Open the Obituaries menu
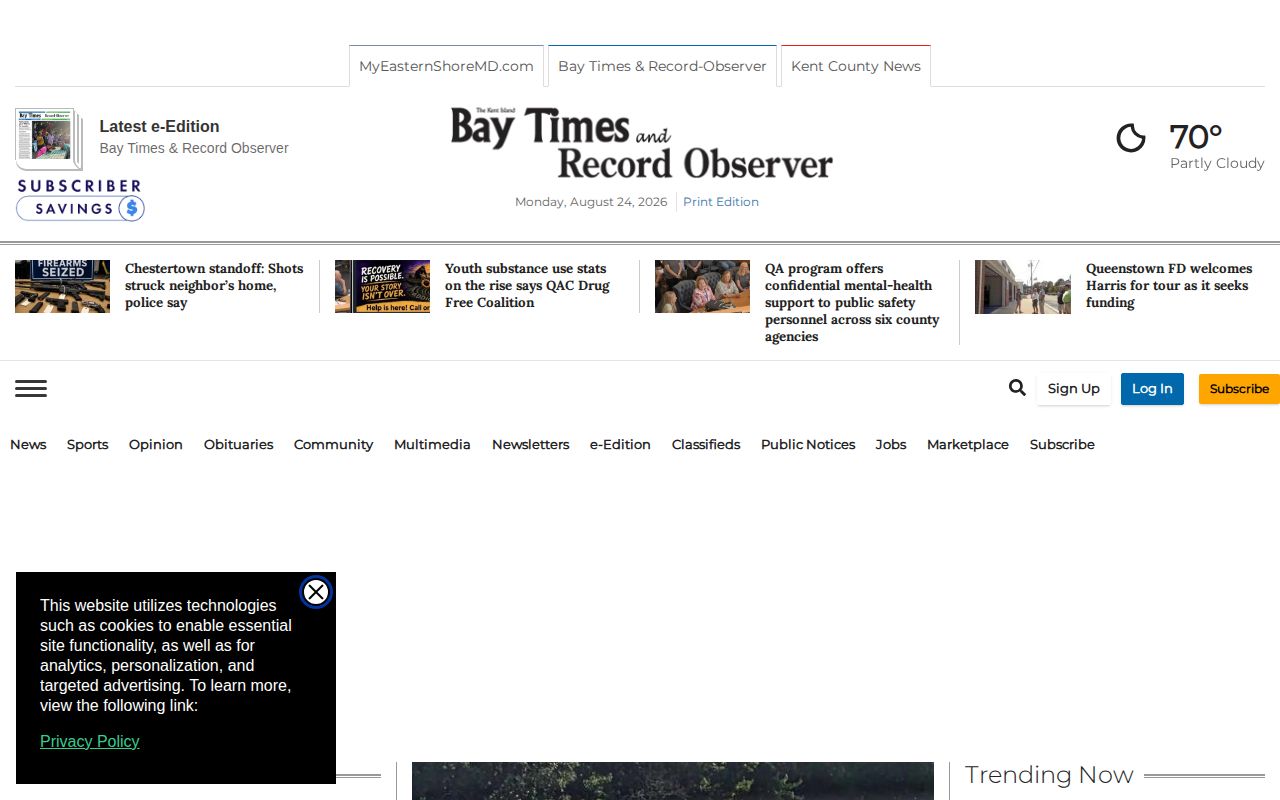Screen dimensions: 1280x800 pyautogui.click(x=239, y=444)
